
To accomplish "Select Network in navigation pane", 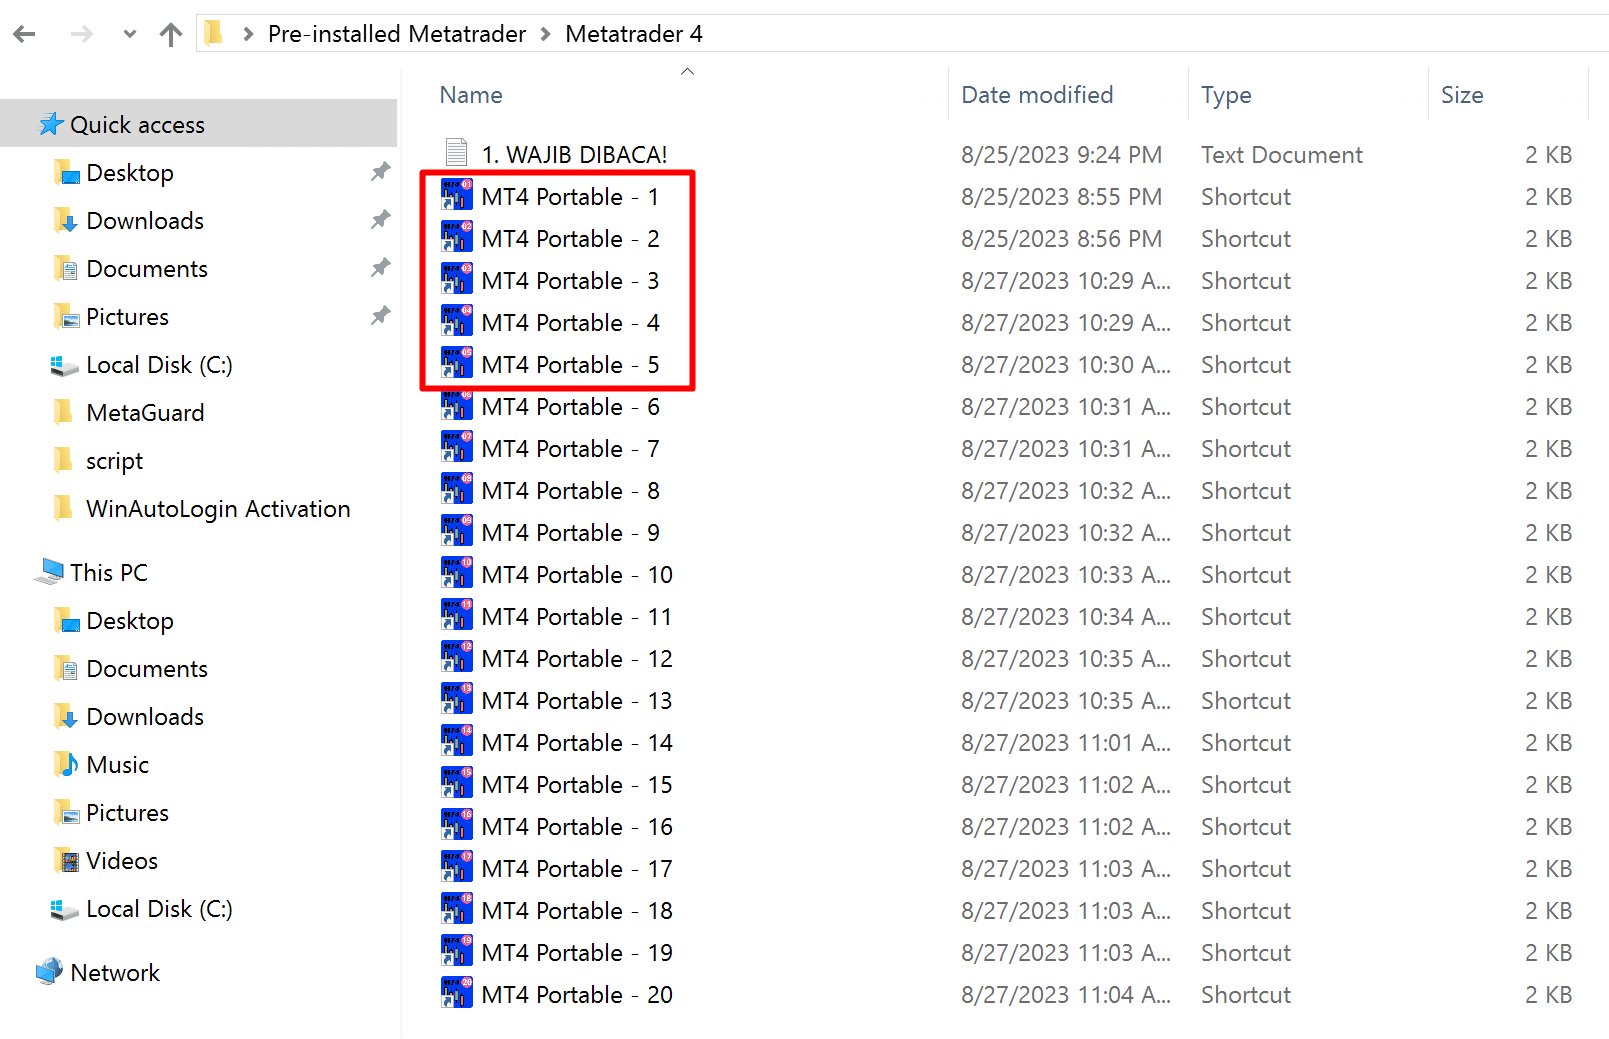I will click(x=115, y=973).
